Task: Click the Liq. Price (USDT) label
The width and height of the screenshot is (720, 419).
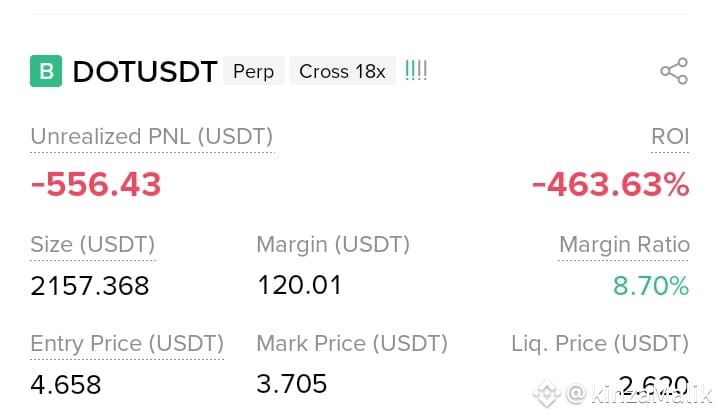Action: coord(600,344)
